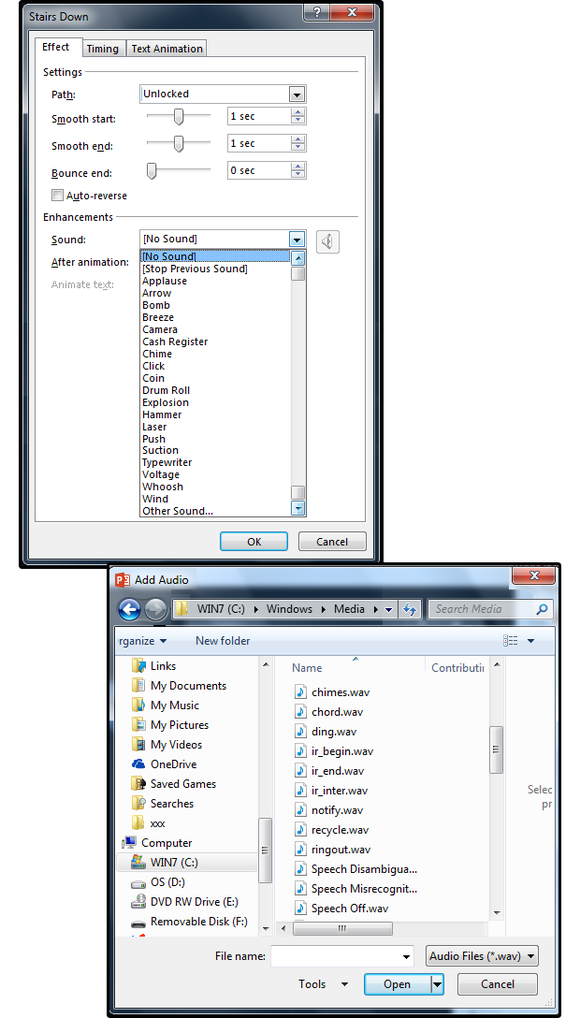The height and width of the screenshot is (1018, 580).
Task: Switch to the Timing tab
Action: (x=103, y=48)
